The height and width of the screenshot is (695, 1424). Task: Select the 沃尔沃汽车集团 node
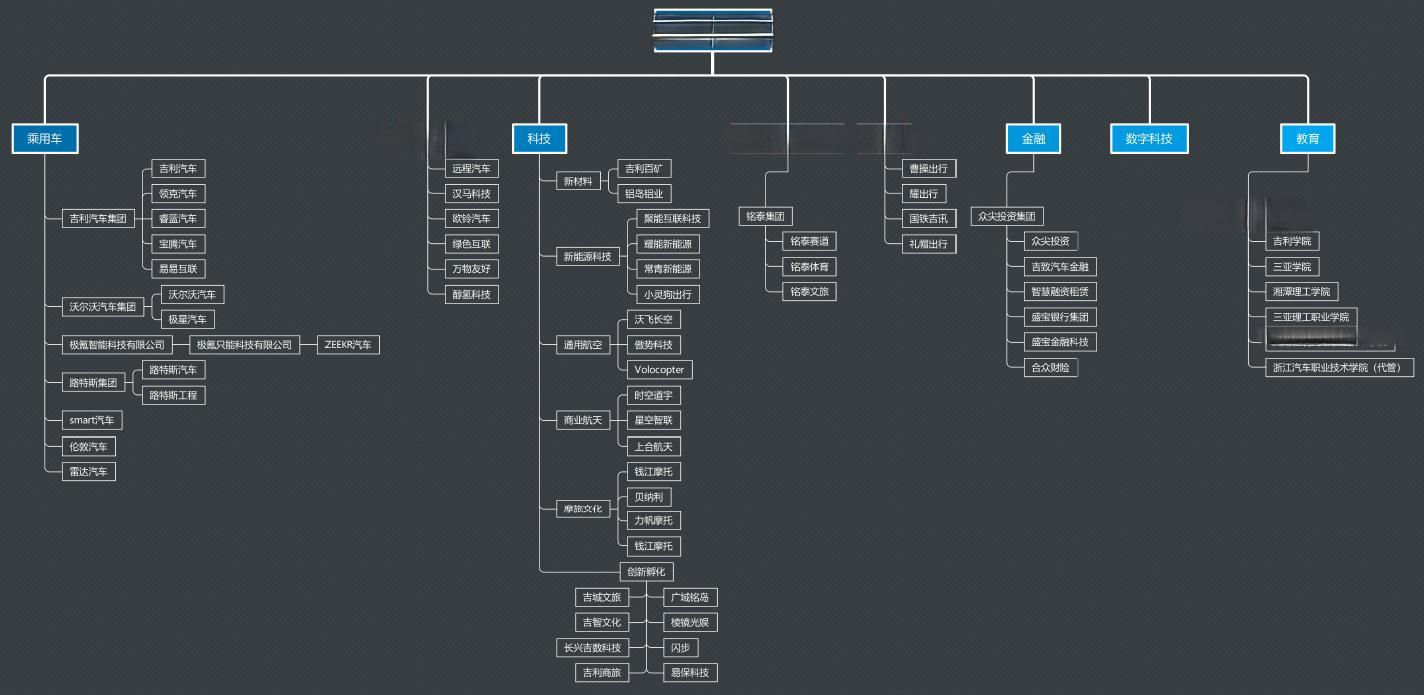tap(101, 306)
